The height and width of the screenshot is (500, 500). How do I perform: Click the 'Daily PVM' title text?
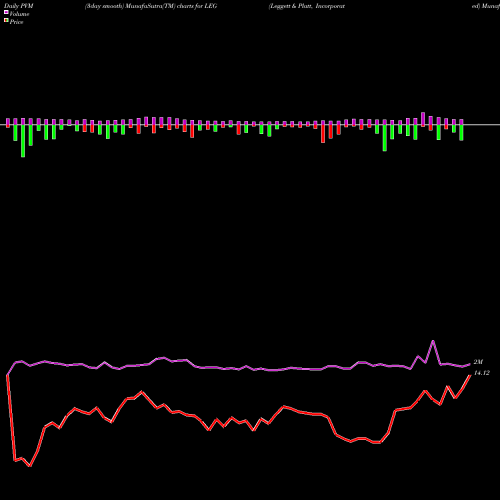tap(19, 6)
